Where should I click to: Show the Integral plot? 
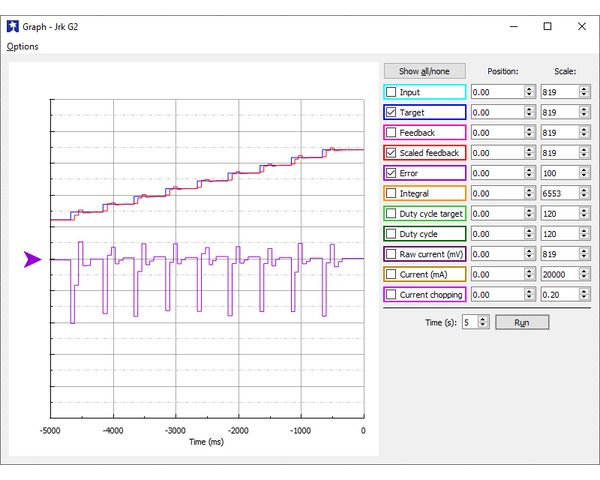[x=391, y=193]
